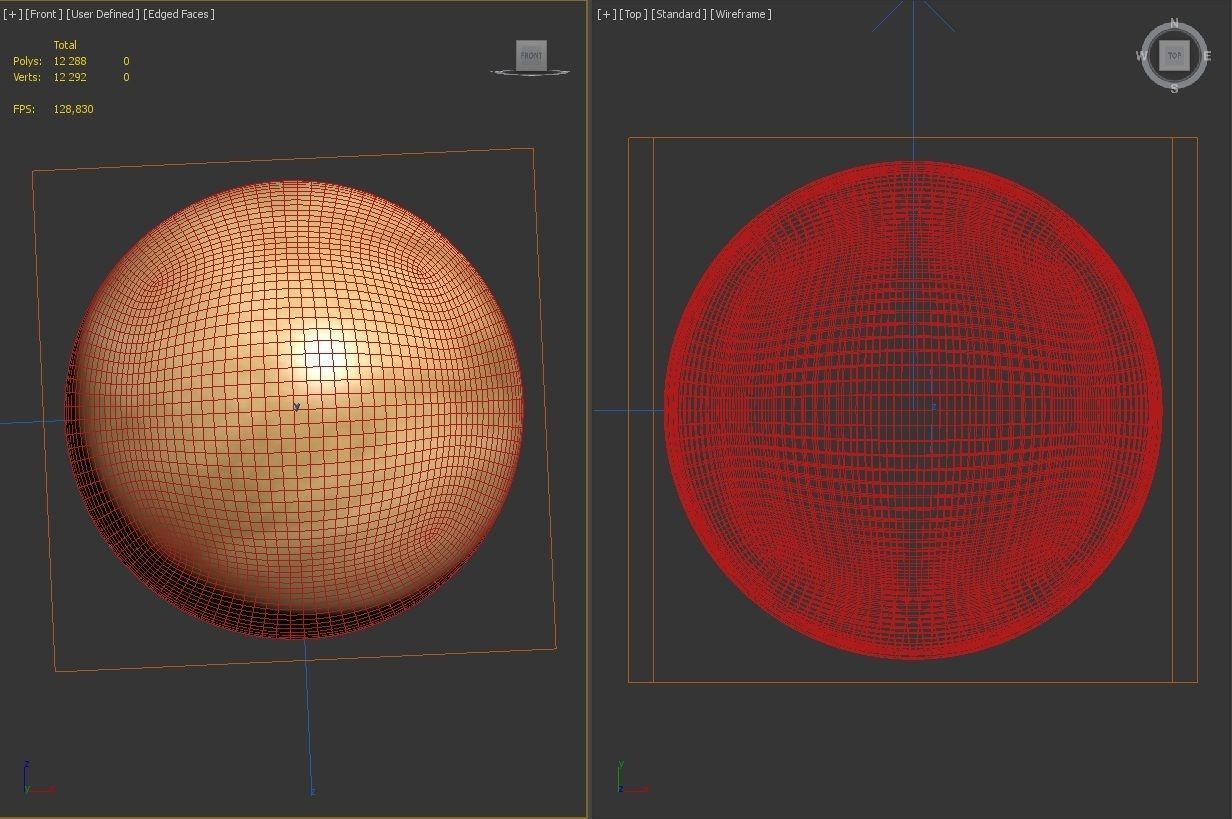Click the Verts count 12 292
Viewport: 1232px width, 819px height.
coord(70,77)
